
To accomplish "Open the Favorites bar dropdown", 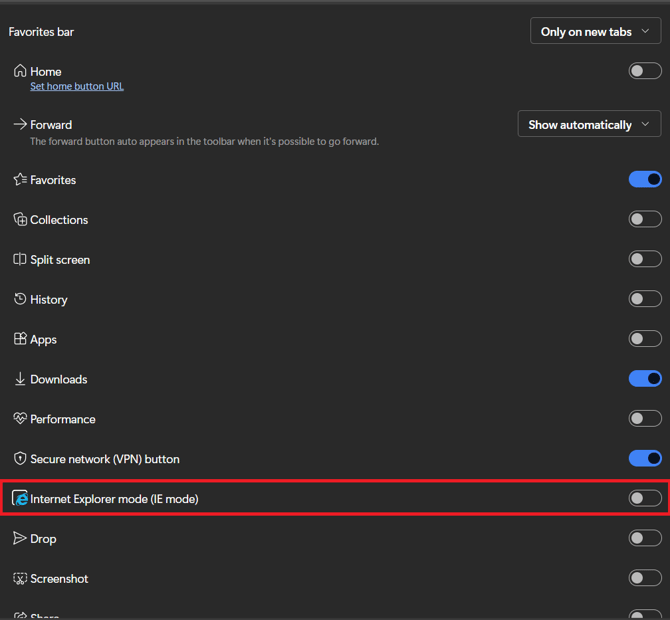I will (595, 32).
